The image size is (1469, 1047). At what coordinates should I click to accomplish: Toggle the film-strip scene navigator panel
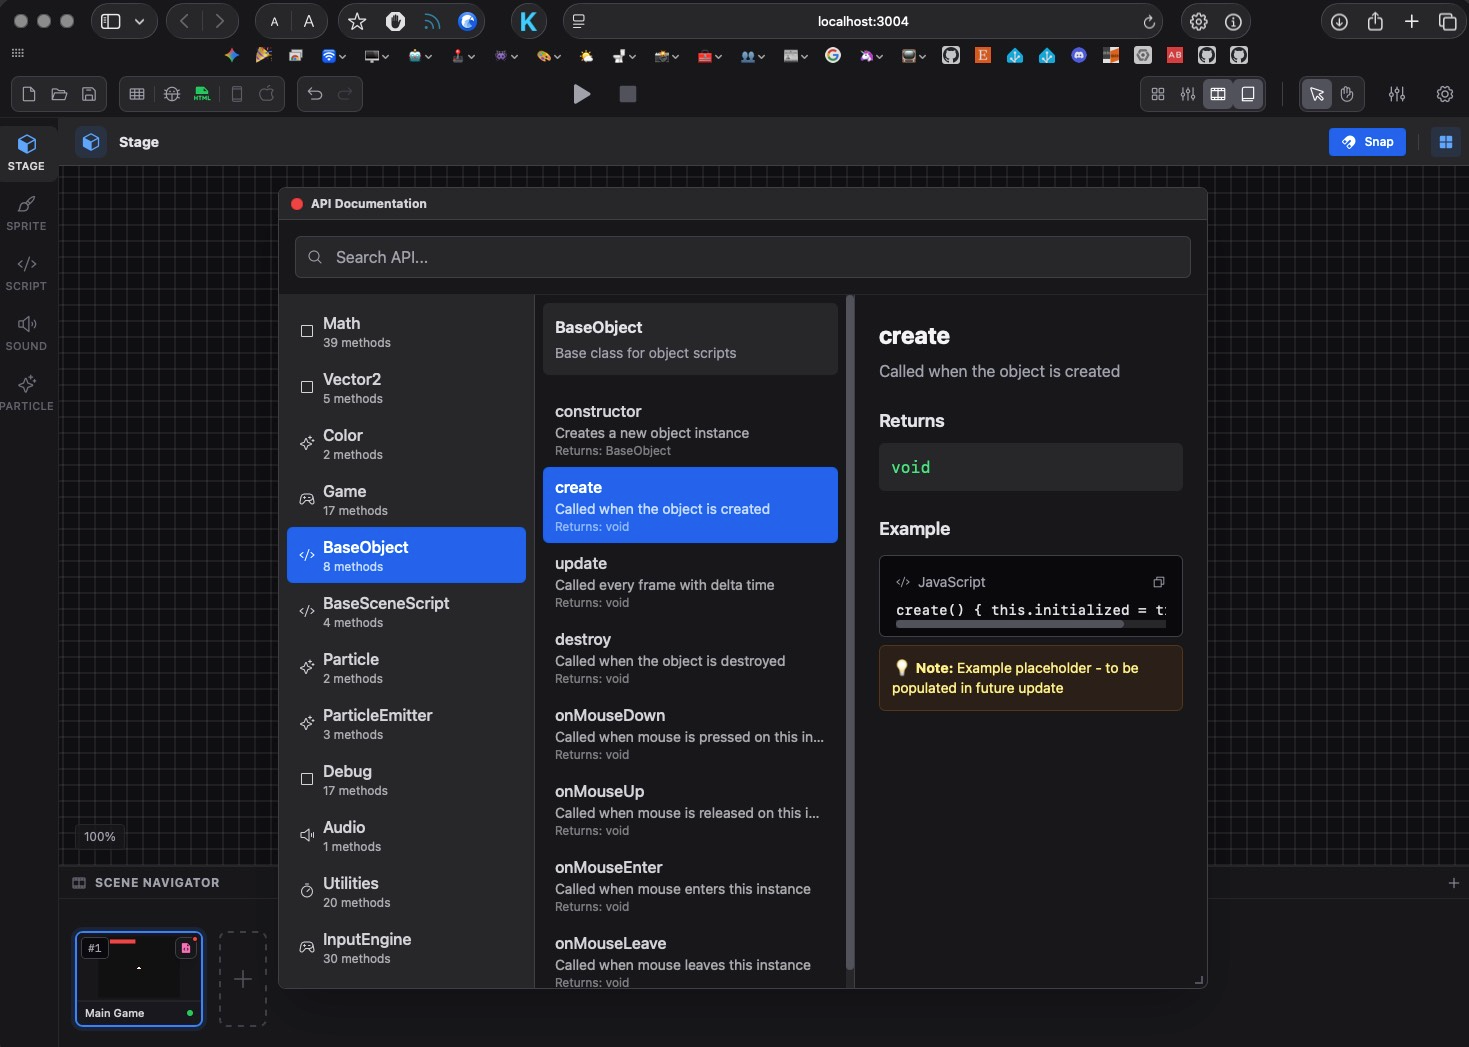[1218, 94]
